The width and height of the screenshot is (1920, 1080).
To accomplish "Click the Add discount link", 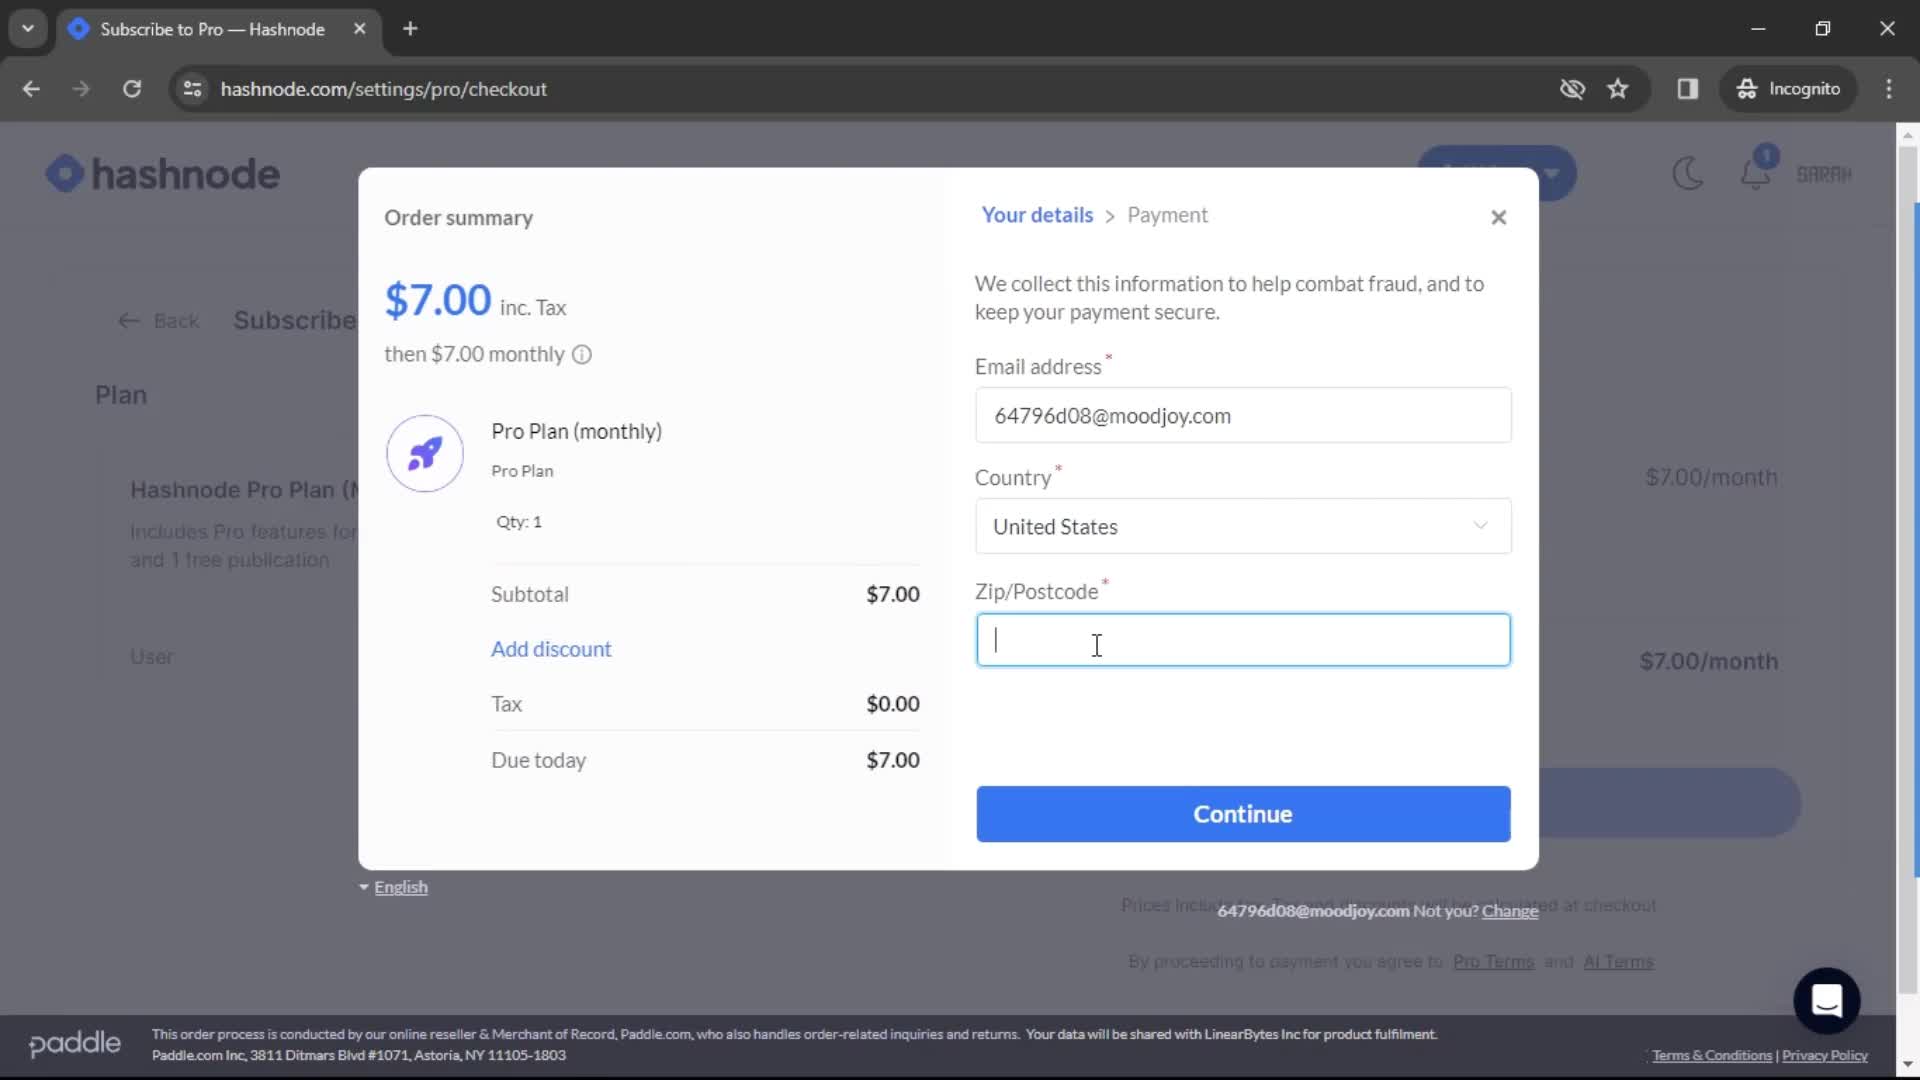I will tap(553, 649).
